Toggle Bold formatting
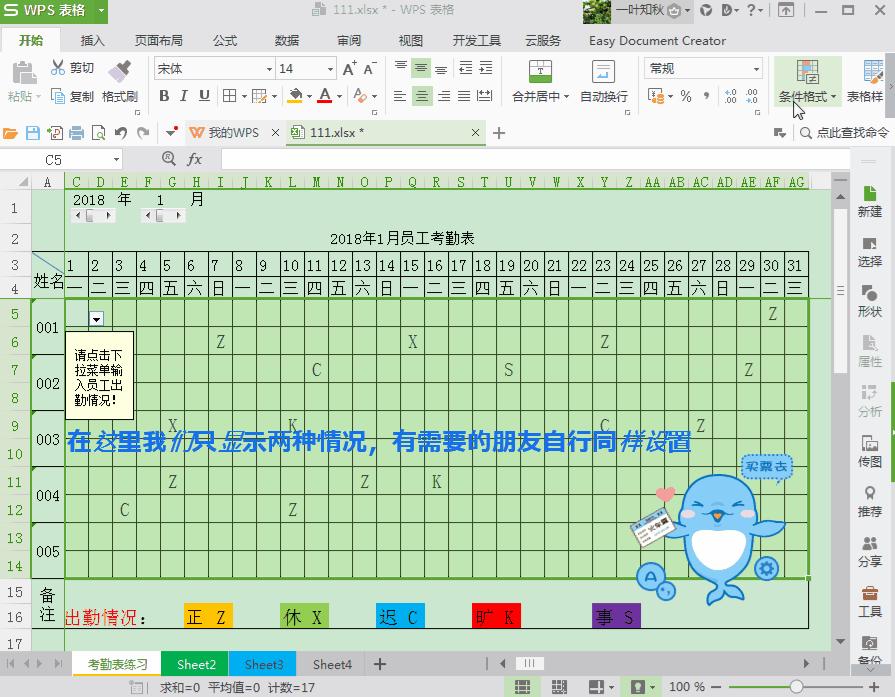This screenshot has height=697, width=895. [x=166, y=95]
